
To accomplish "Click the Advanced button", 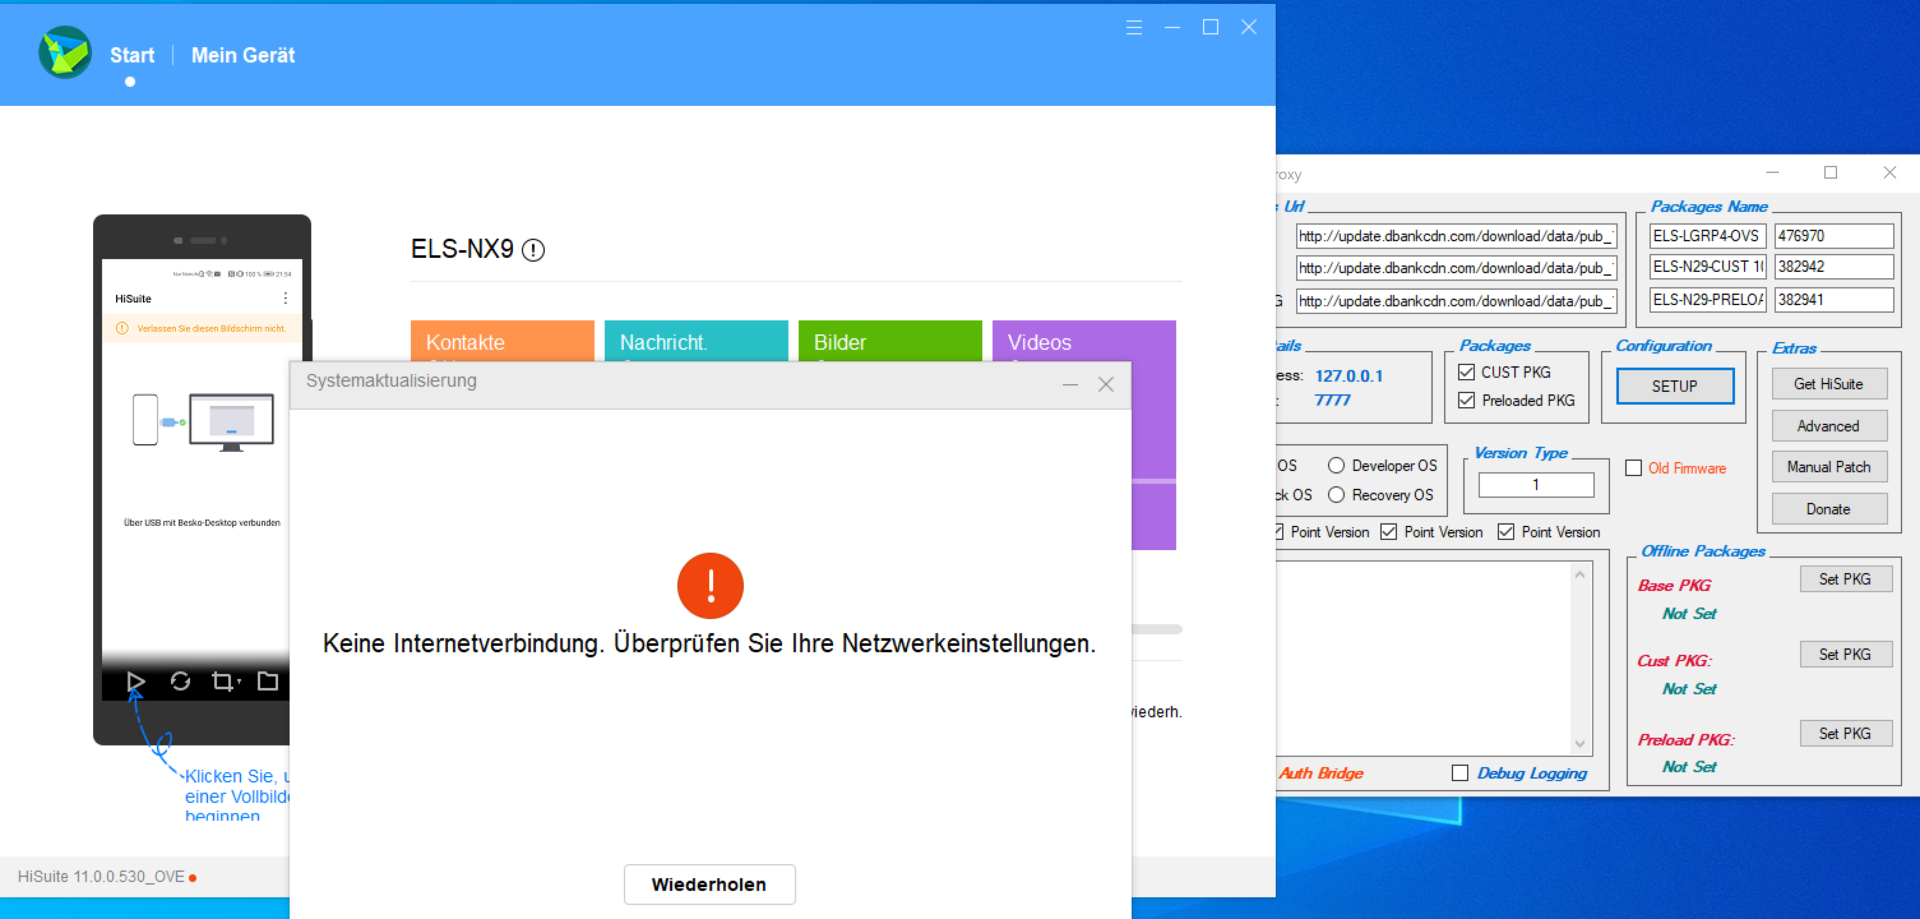I will 1829,426.
